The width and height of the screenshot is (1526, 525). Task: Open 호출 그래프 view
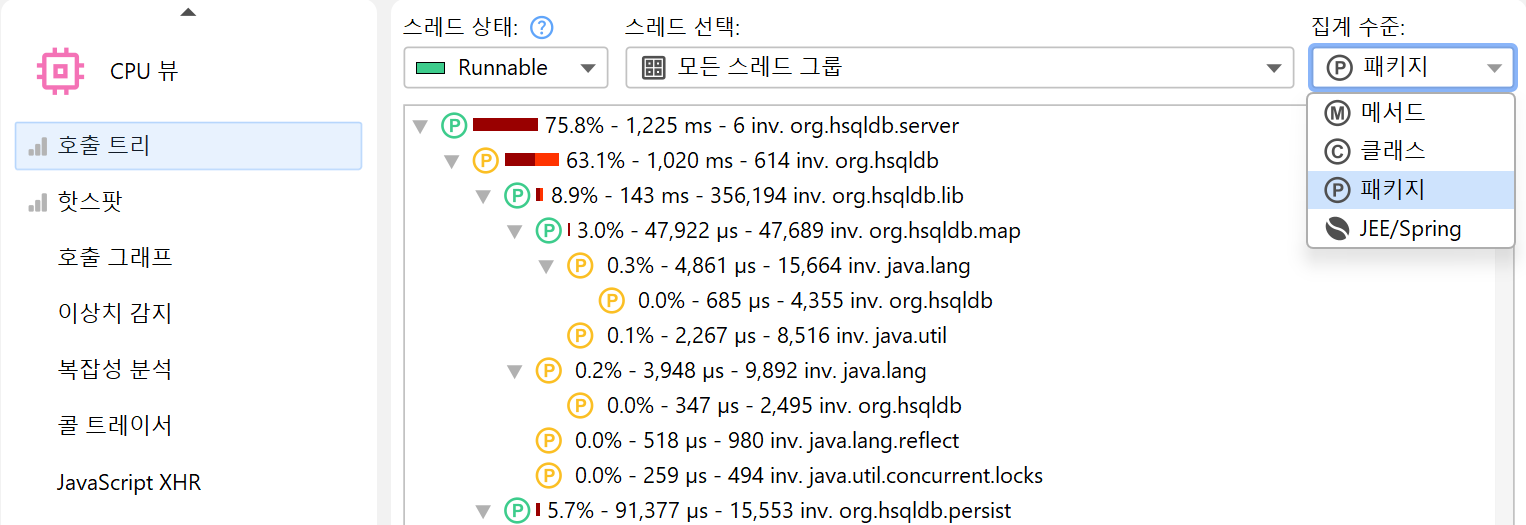click(115, 257)
